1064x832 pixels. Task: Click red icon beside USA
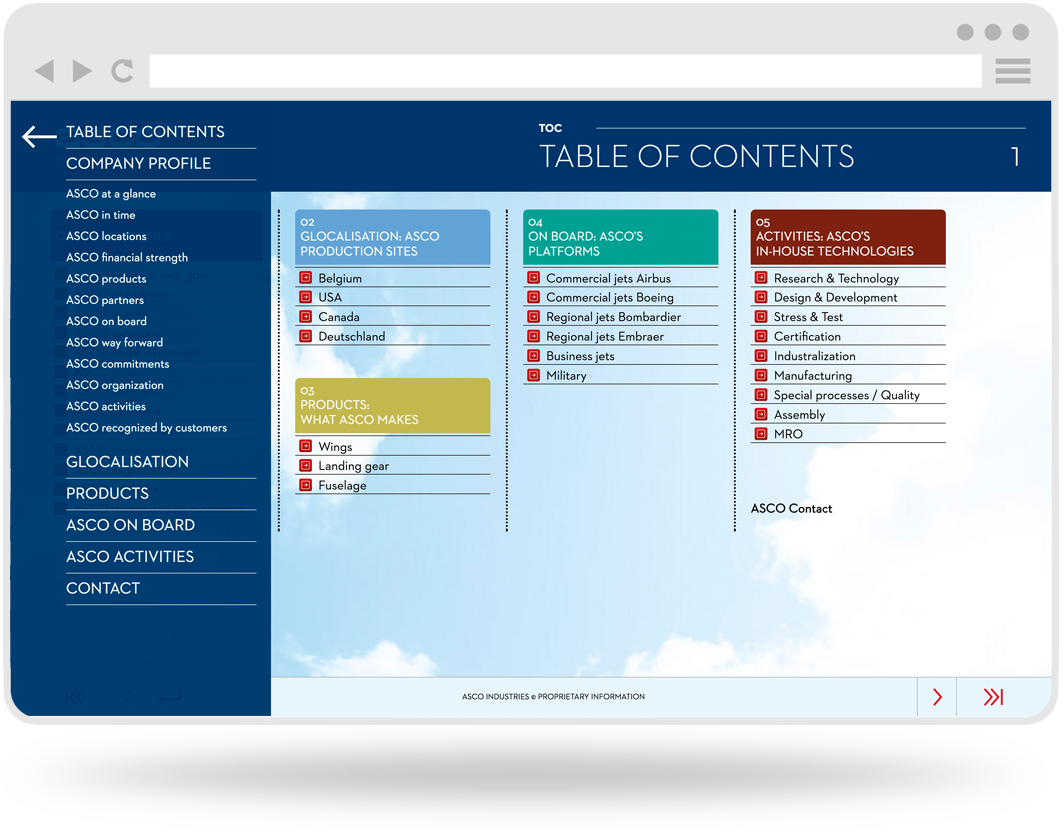(305, 297)
